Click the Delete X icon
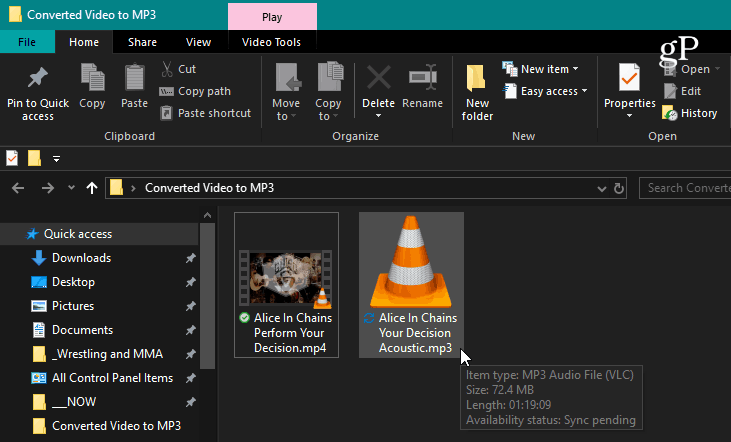Screen dimensions: 731x442 (x=379, y=77)
